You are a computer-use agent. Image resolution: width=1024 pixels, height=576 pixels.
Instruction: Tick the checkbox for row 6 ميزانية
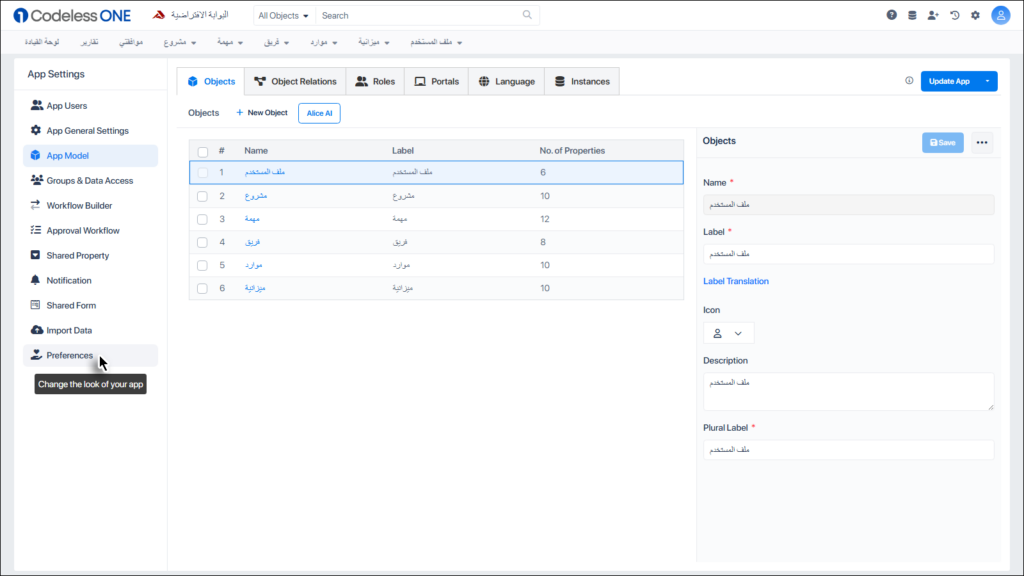pyautogui.click(x=202, y=289)
